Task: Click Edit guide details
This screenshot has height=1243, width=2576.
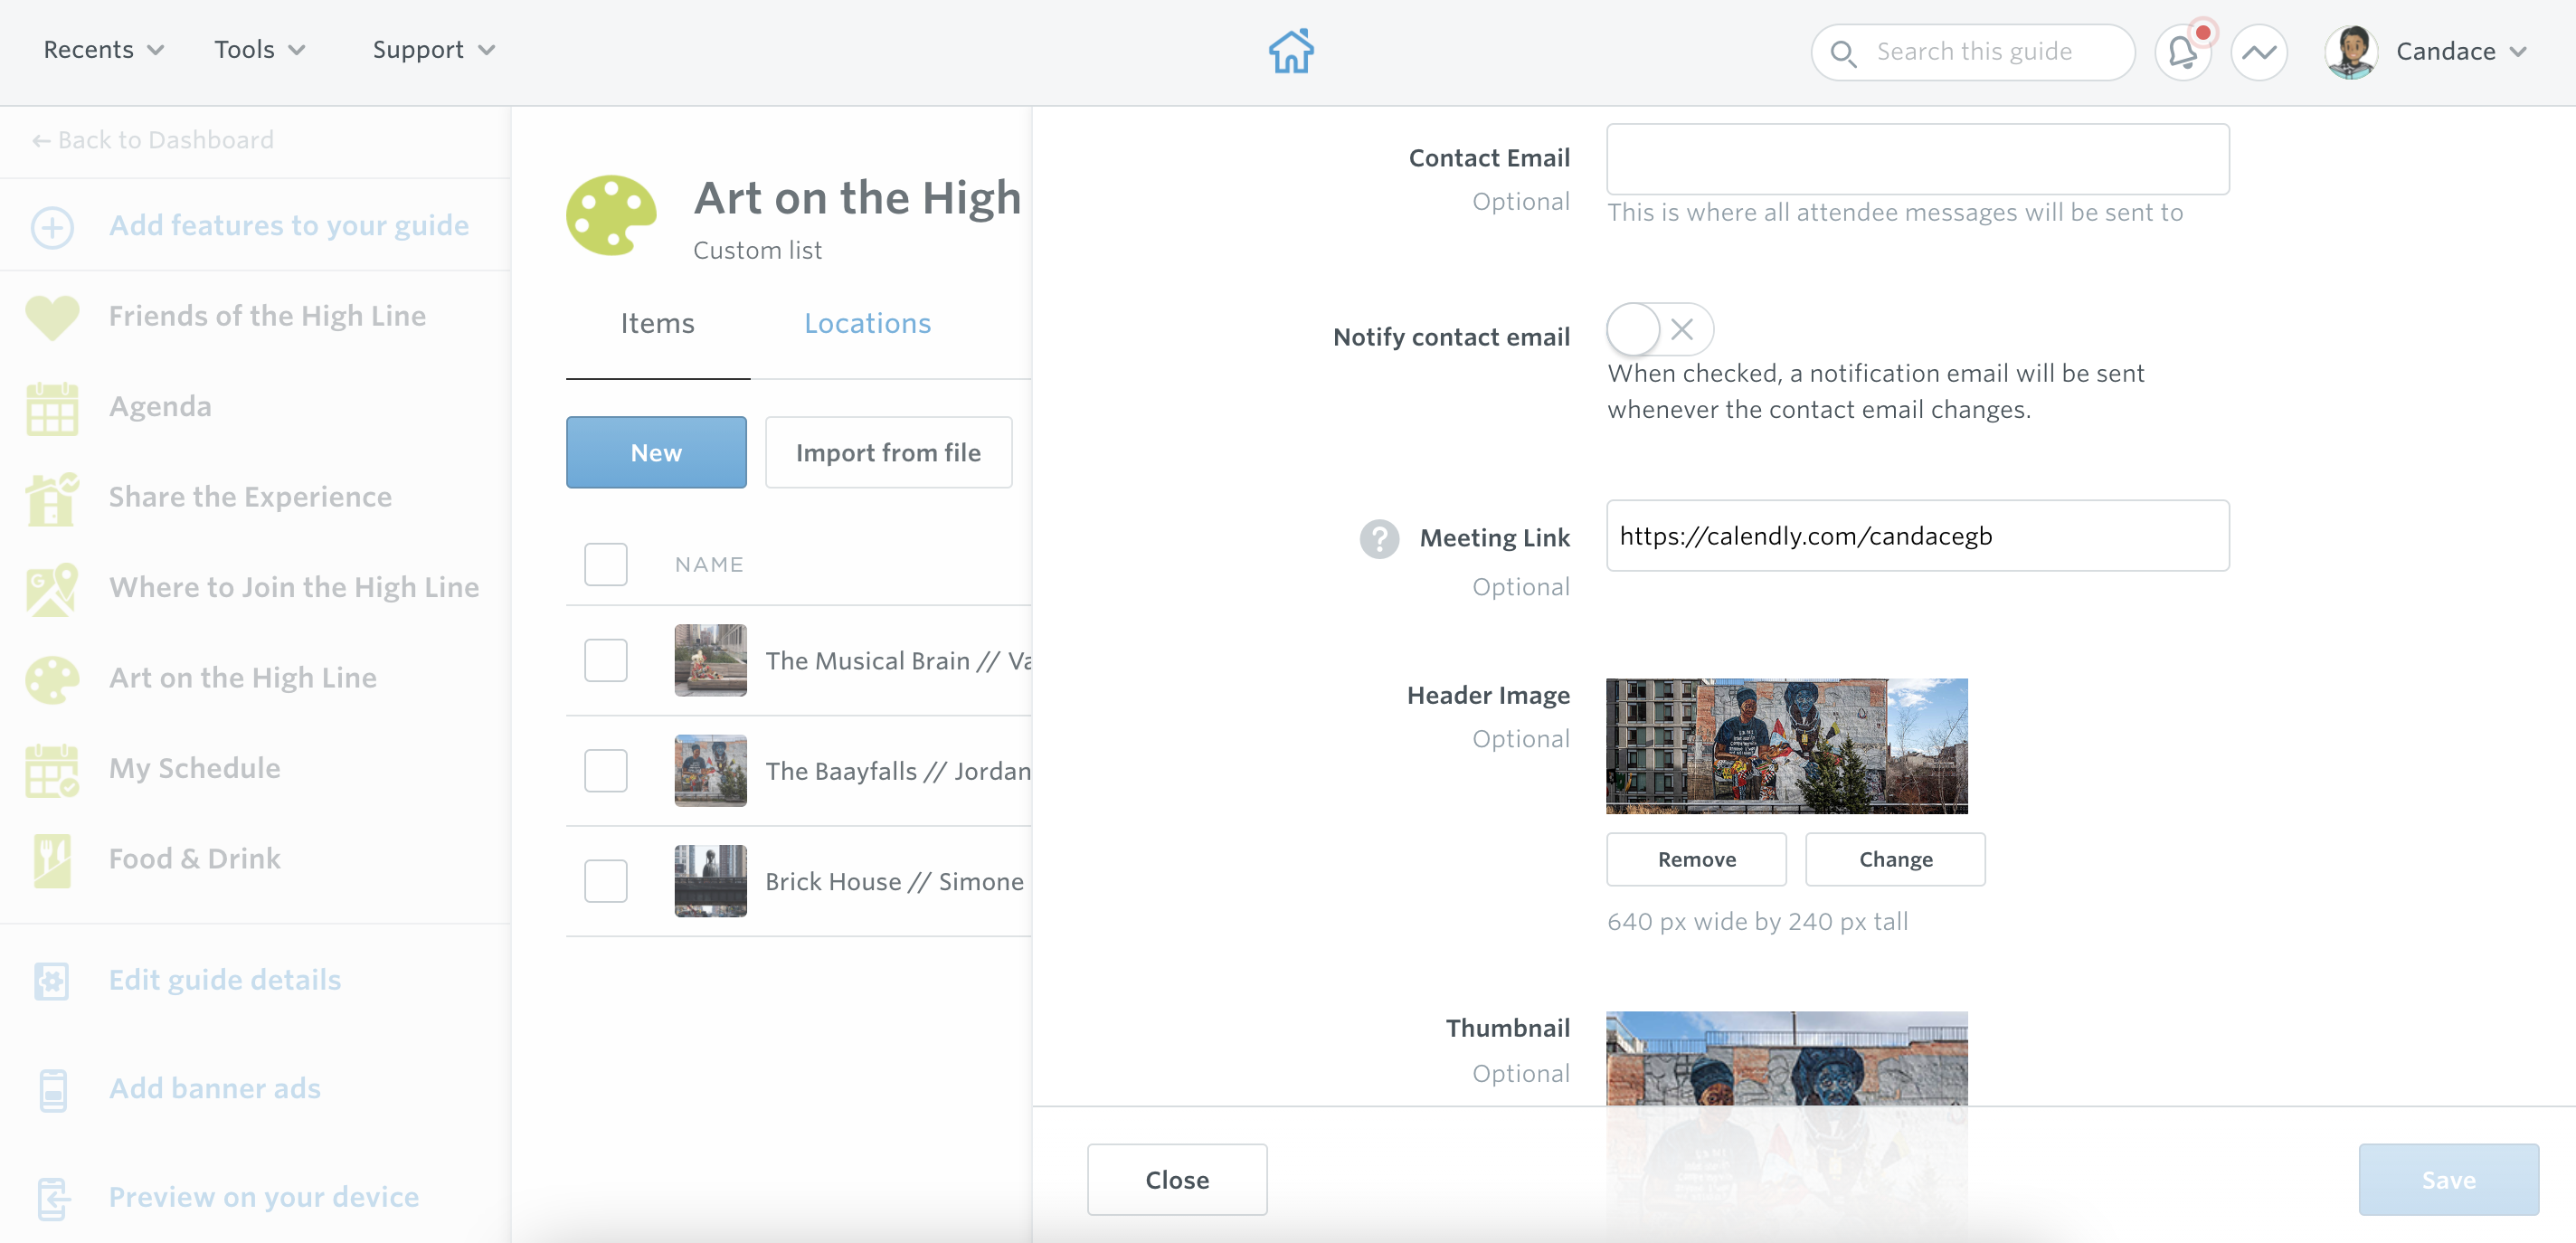Action: [x=225, y=980]
